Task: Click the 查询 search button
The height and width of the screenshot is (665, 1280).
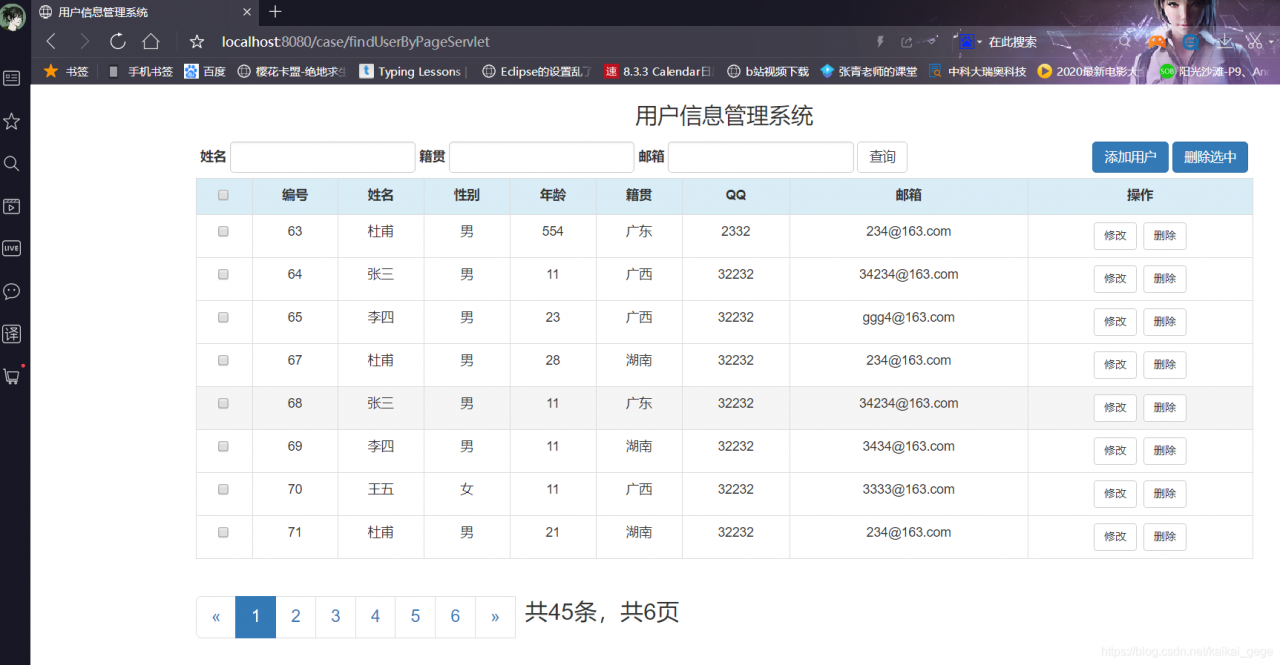Action: click(x=881, y=157)
